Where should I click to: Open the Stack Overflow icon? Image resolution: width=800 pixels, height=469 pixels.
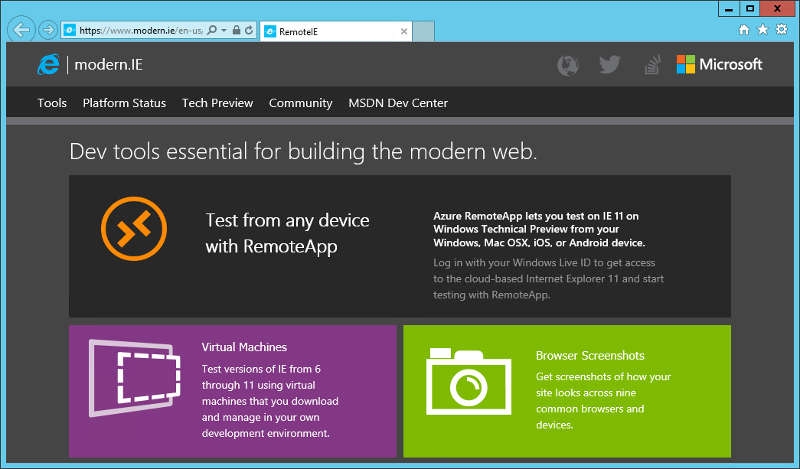click(652, 65)
